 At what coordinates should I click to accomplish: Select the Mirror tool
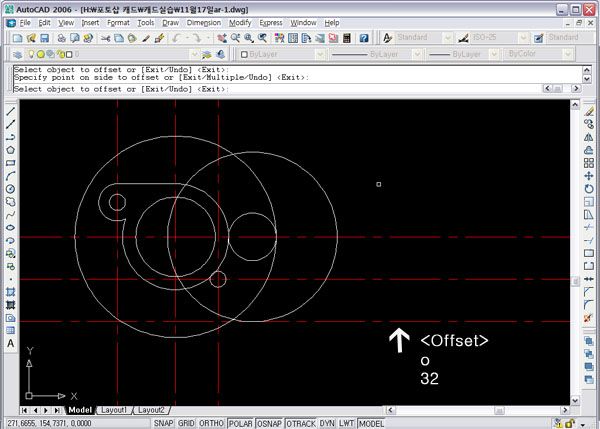tap(589, 137)
